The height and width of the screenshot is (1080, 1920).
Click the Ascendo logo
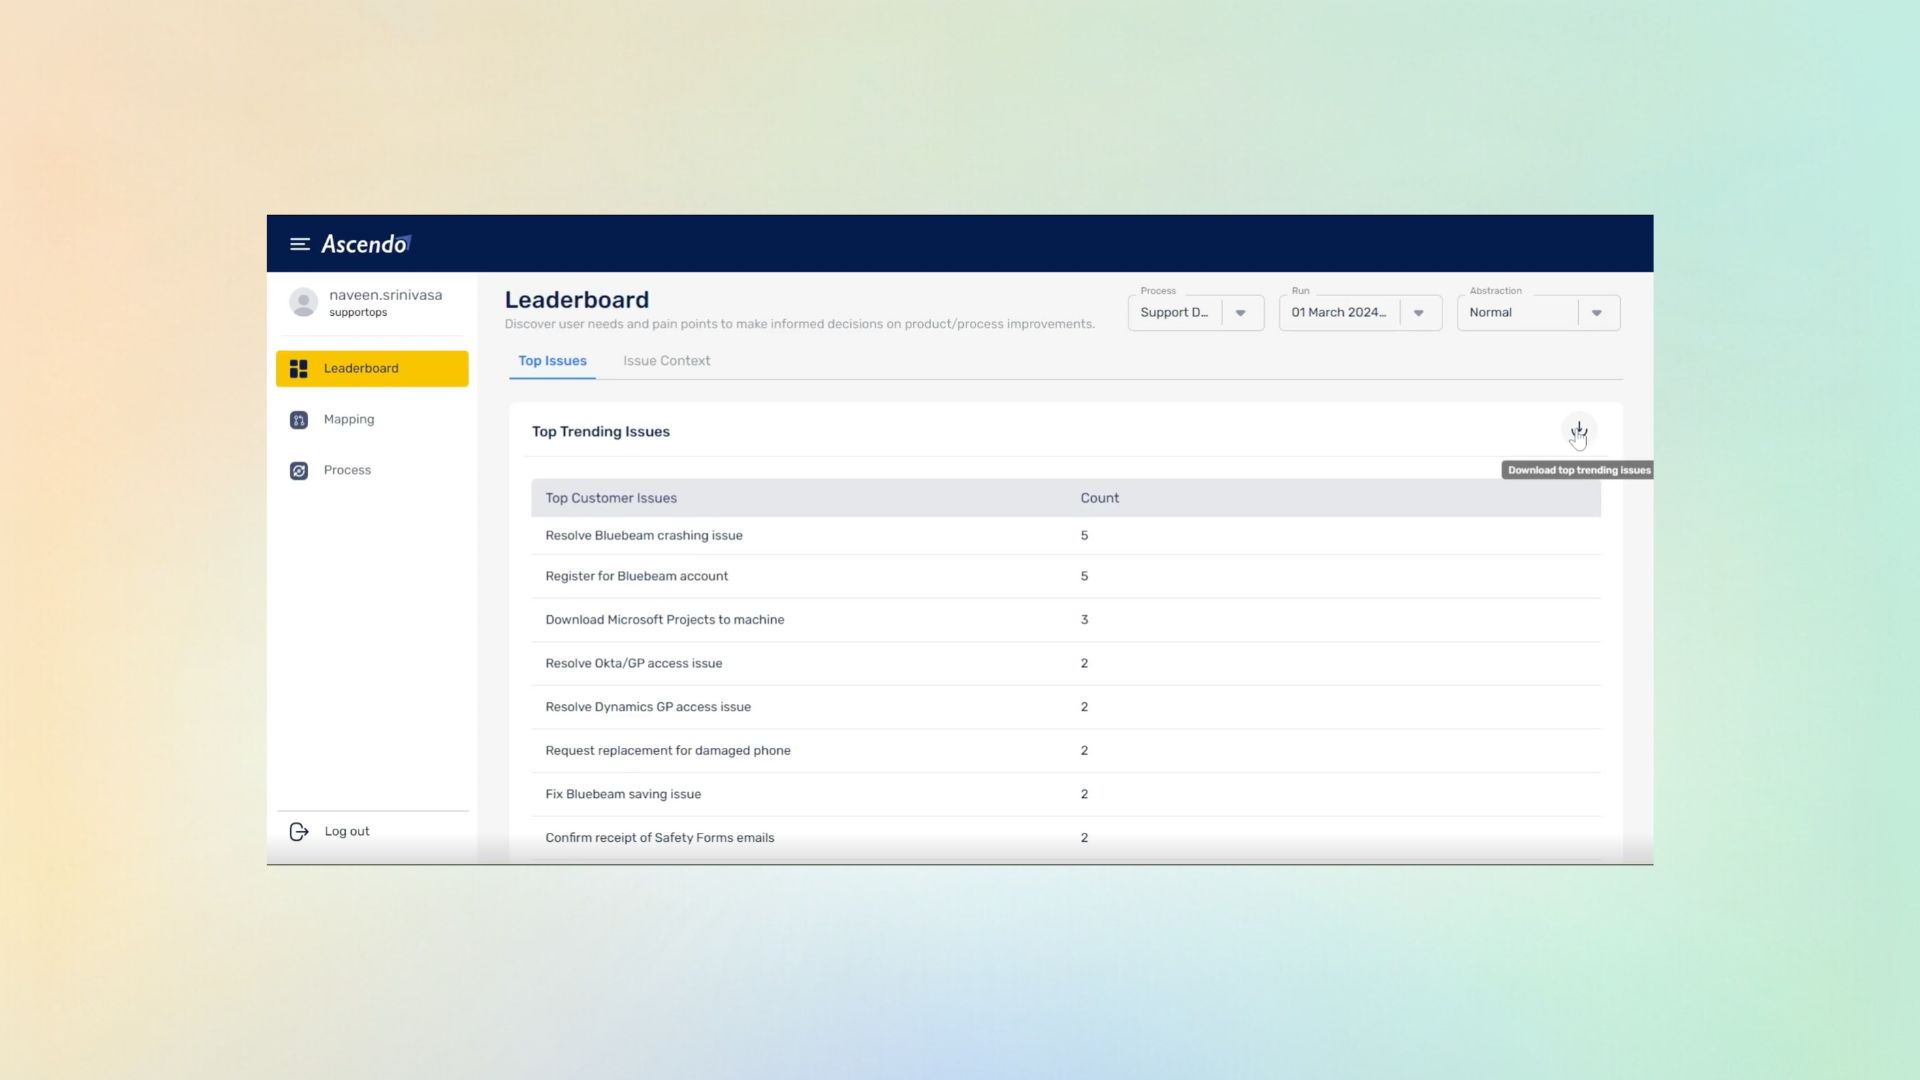point(366,244)
